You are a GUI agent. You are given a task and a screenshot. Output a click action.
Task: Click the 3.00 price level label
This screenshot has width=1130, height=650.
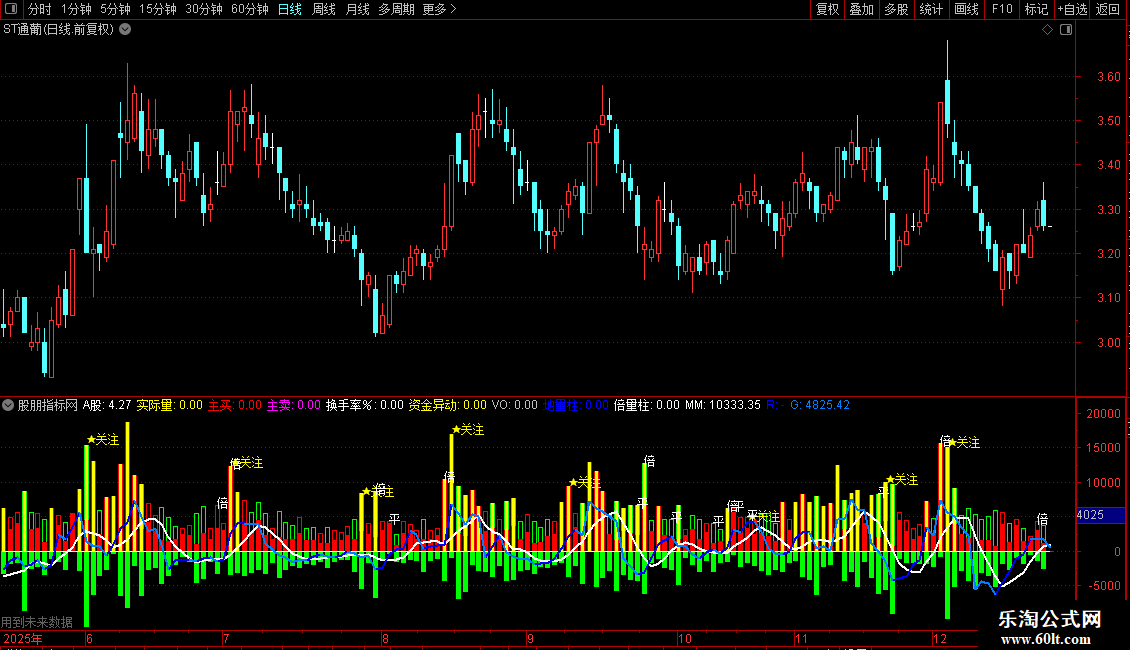pos(1108,342)
